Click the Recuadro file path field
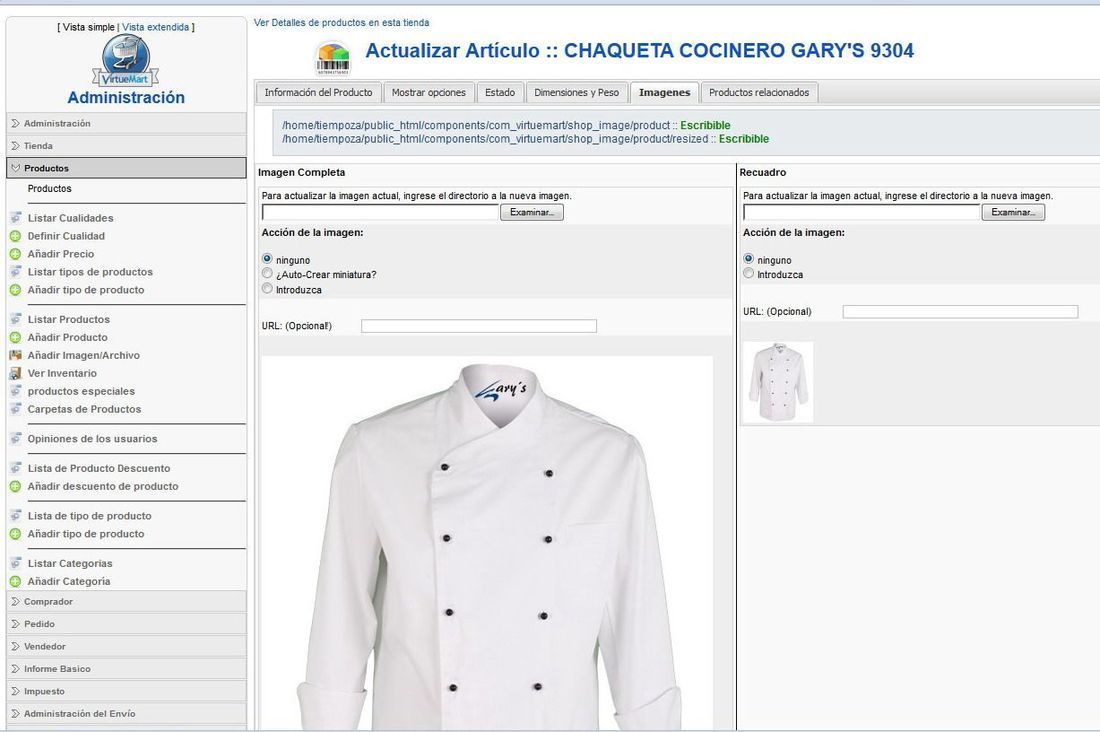 pyautogui.click(x=861, y=212)
